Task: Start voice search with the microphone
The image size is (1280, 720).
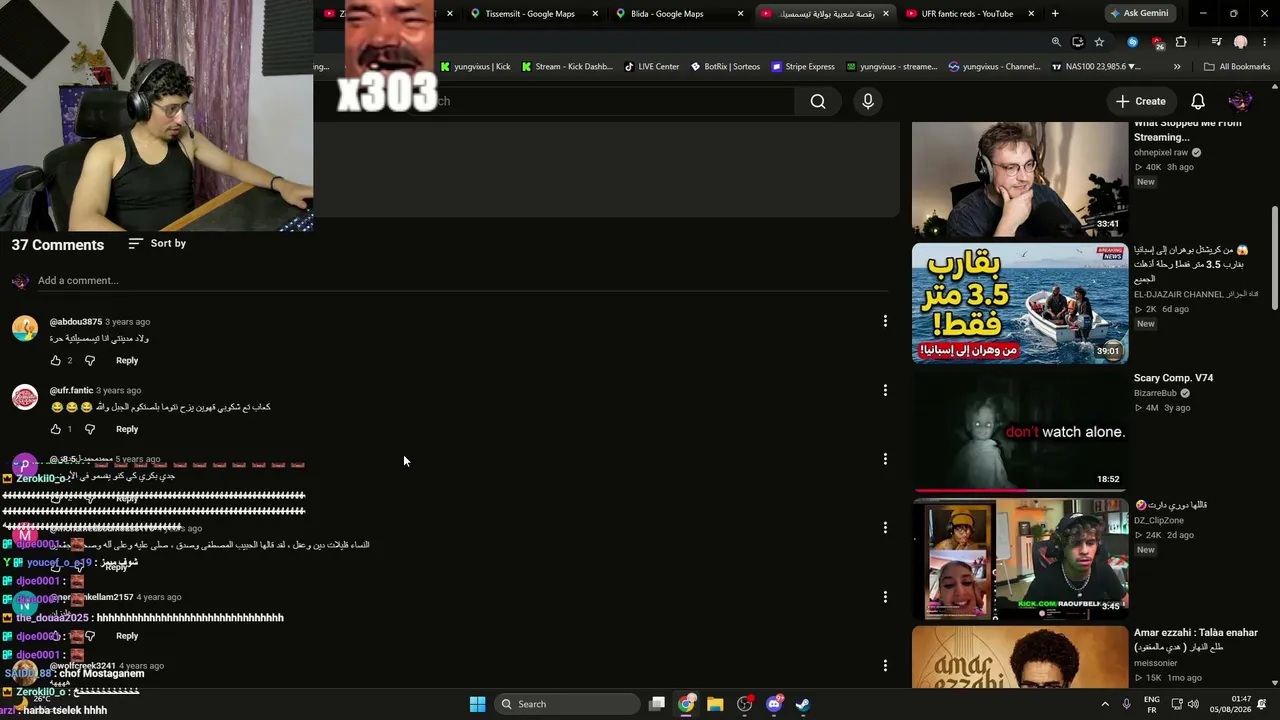Action: (x=868, y=101)
